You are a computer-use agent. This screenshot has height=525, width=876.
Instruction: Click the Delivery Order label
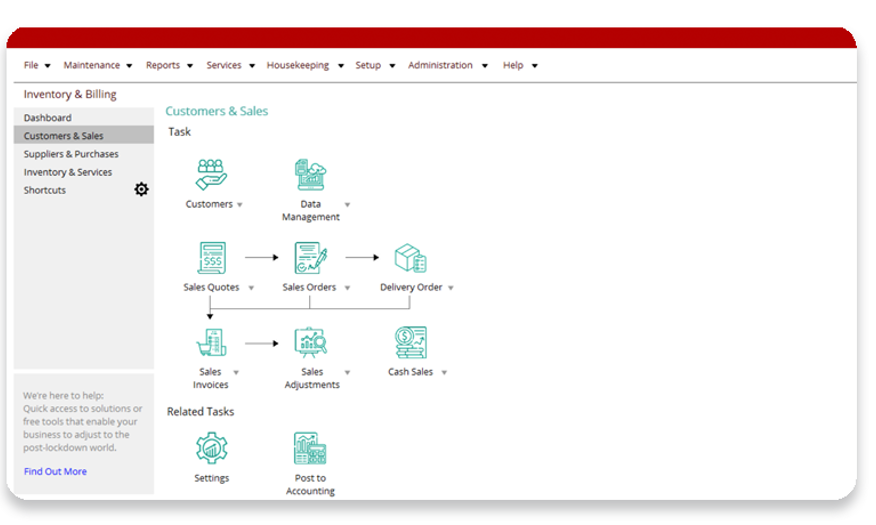tap(411, 287)
